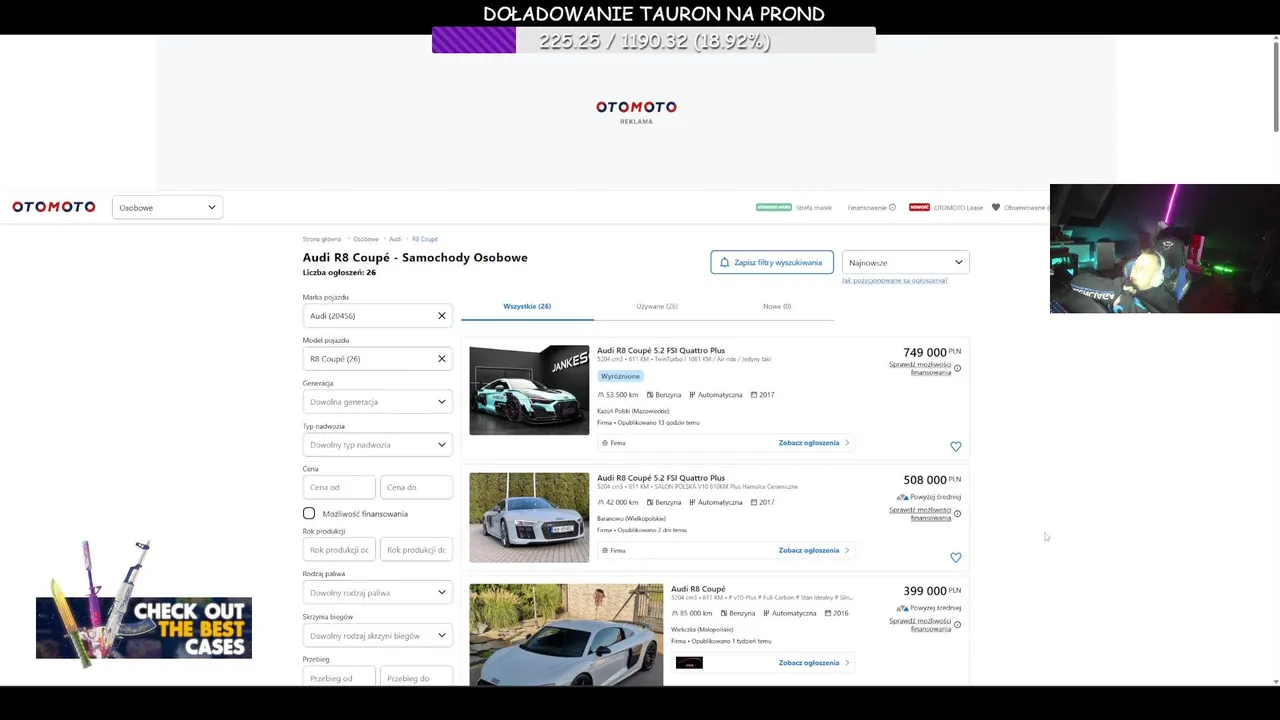Viewport: 1280px width, 720px height.
Task: Click Powyżej średniej price indicator for 508 000
Action: point(928,497)
